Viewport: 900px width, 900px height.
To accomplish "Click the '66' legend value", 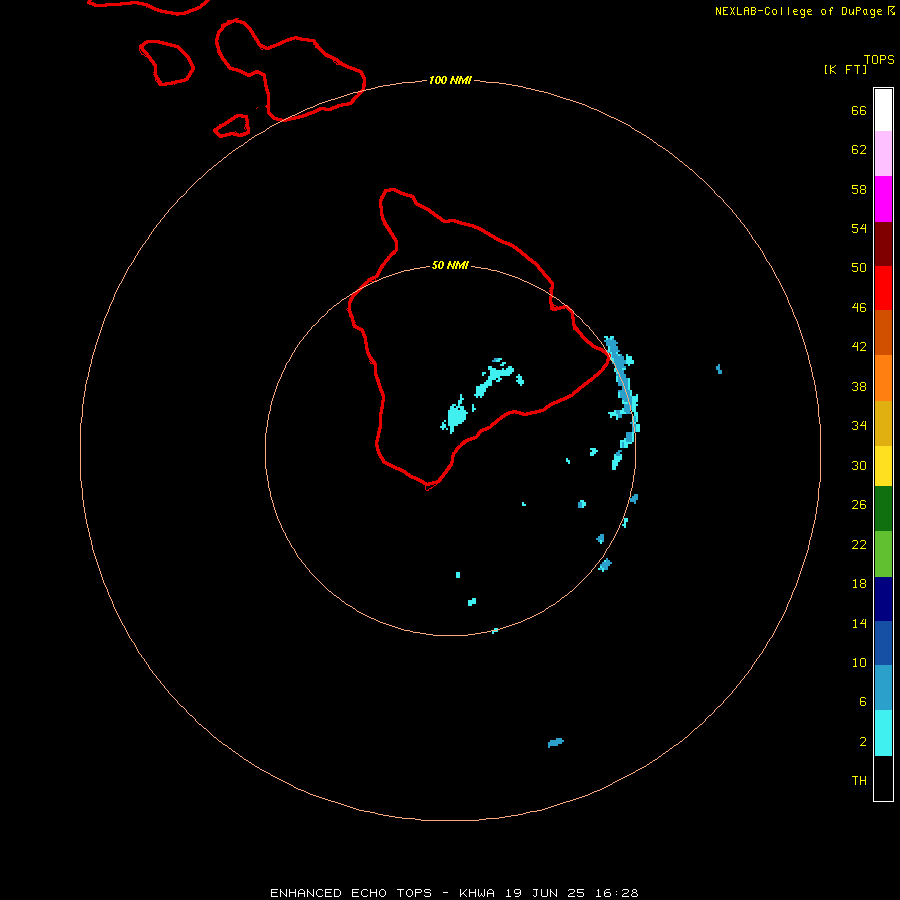I will 859,110.
